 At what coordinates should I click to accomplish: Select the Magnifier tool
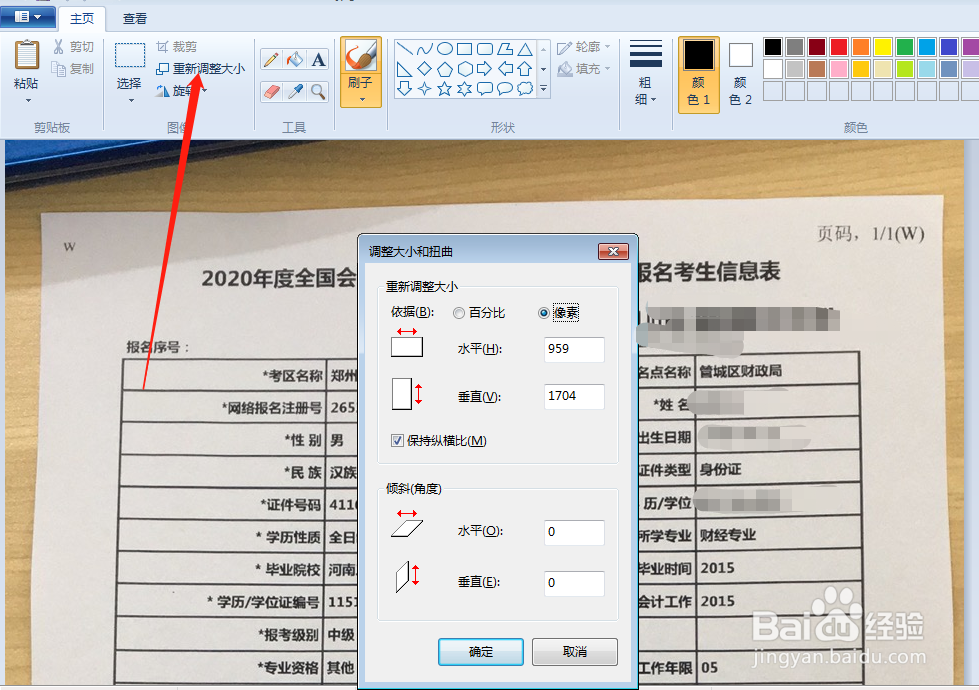(x=318, y=92)
